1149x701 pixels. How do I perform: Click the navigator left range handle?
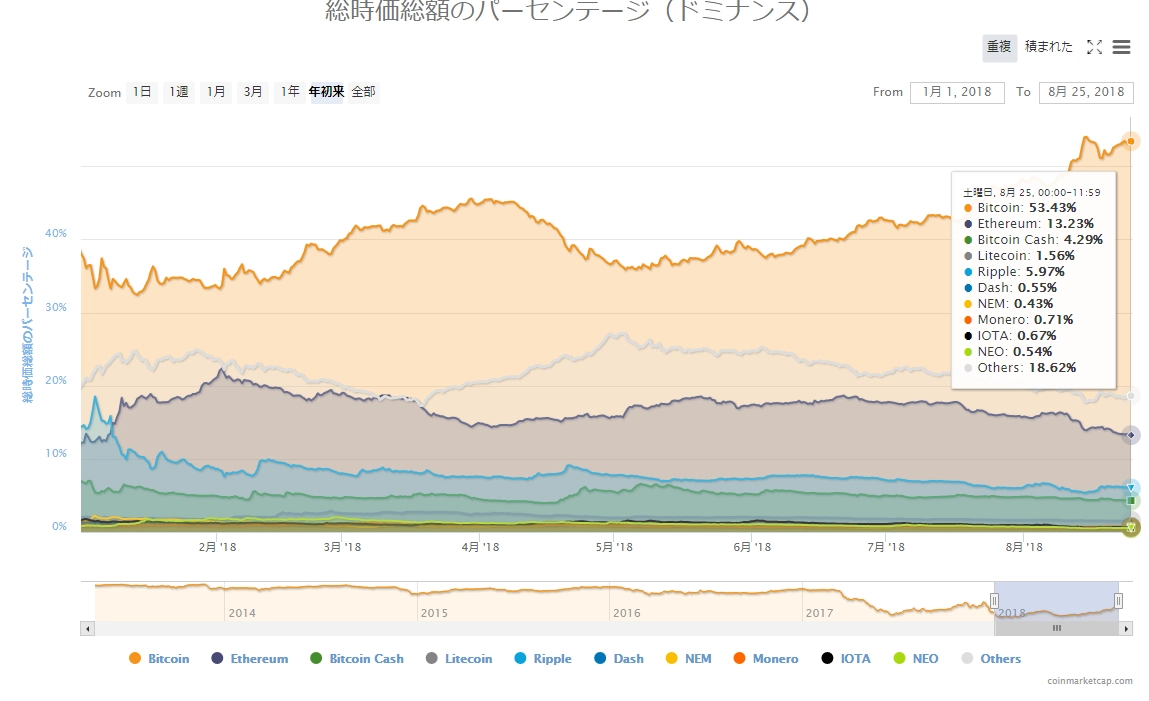coord(994,600)
